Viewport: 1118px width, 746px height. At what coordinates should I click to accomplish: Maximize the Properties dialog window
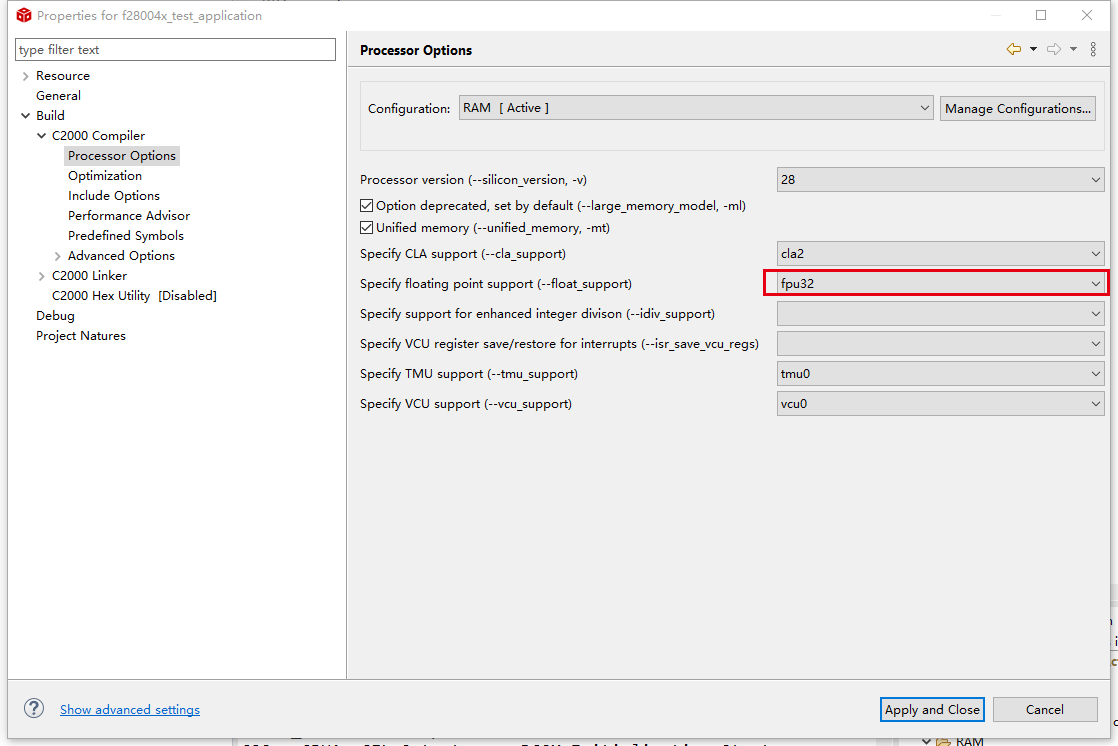coord(1041,15)
